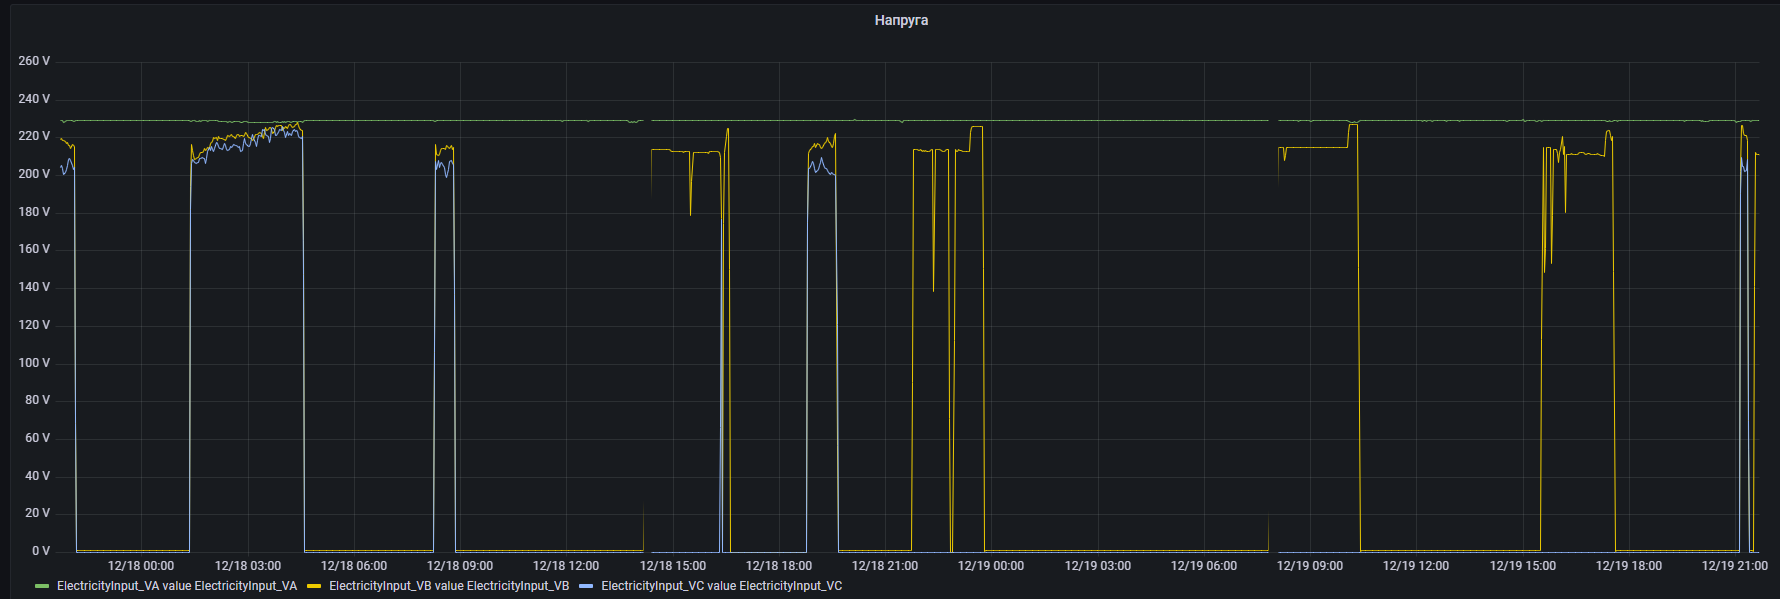Click the 12/18 03:00 time label
1780x599 pixels.
(248, 566)
